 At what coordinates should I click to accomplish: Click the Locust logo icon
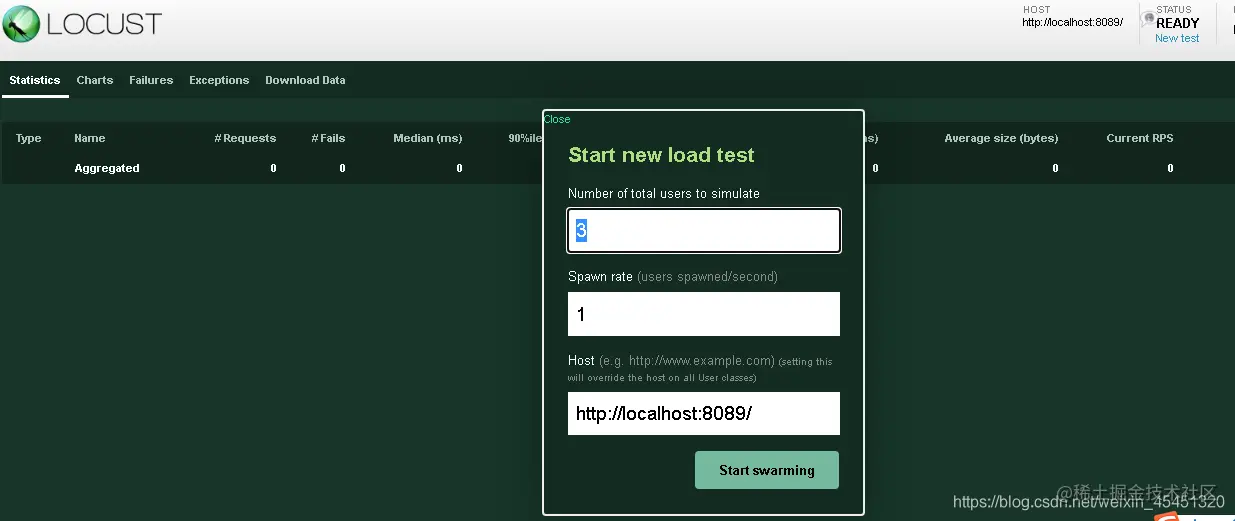22,23
